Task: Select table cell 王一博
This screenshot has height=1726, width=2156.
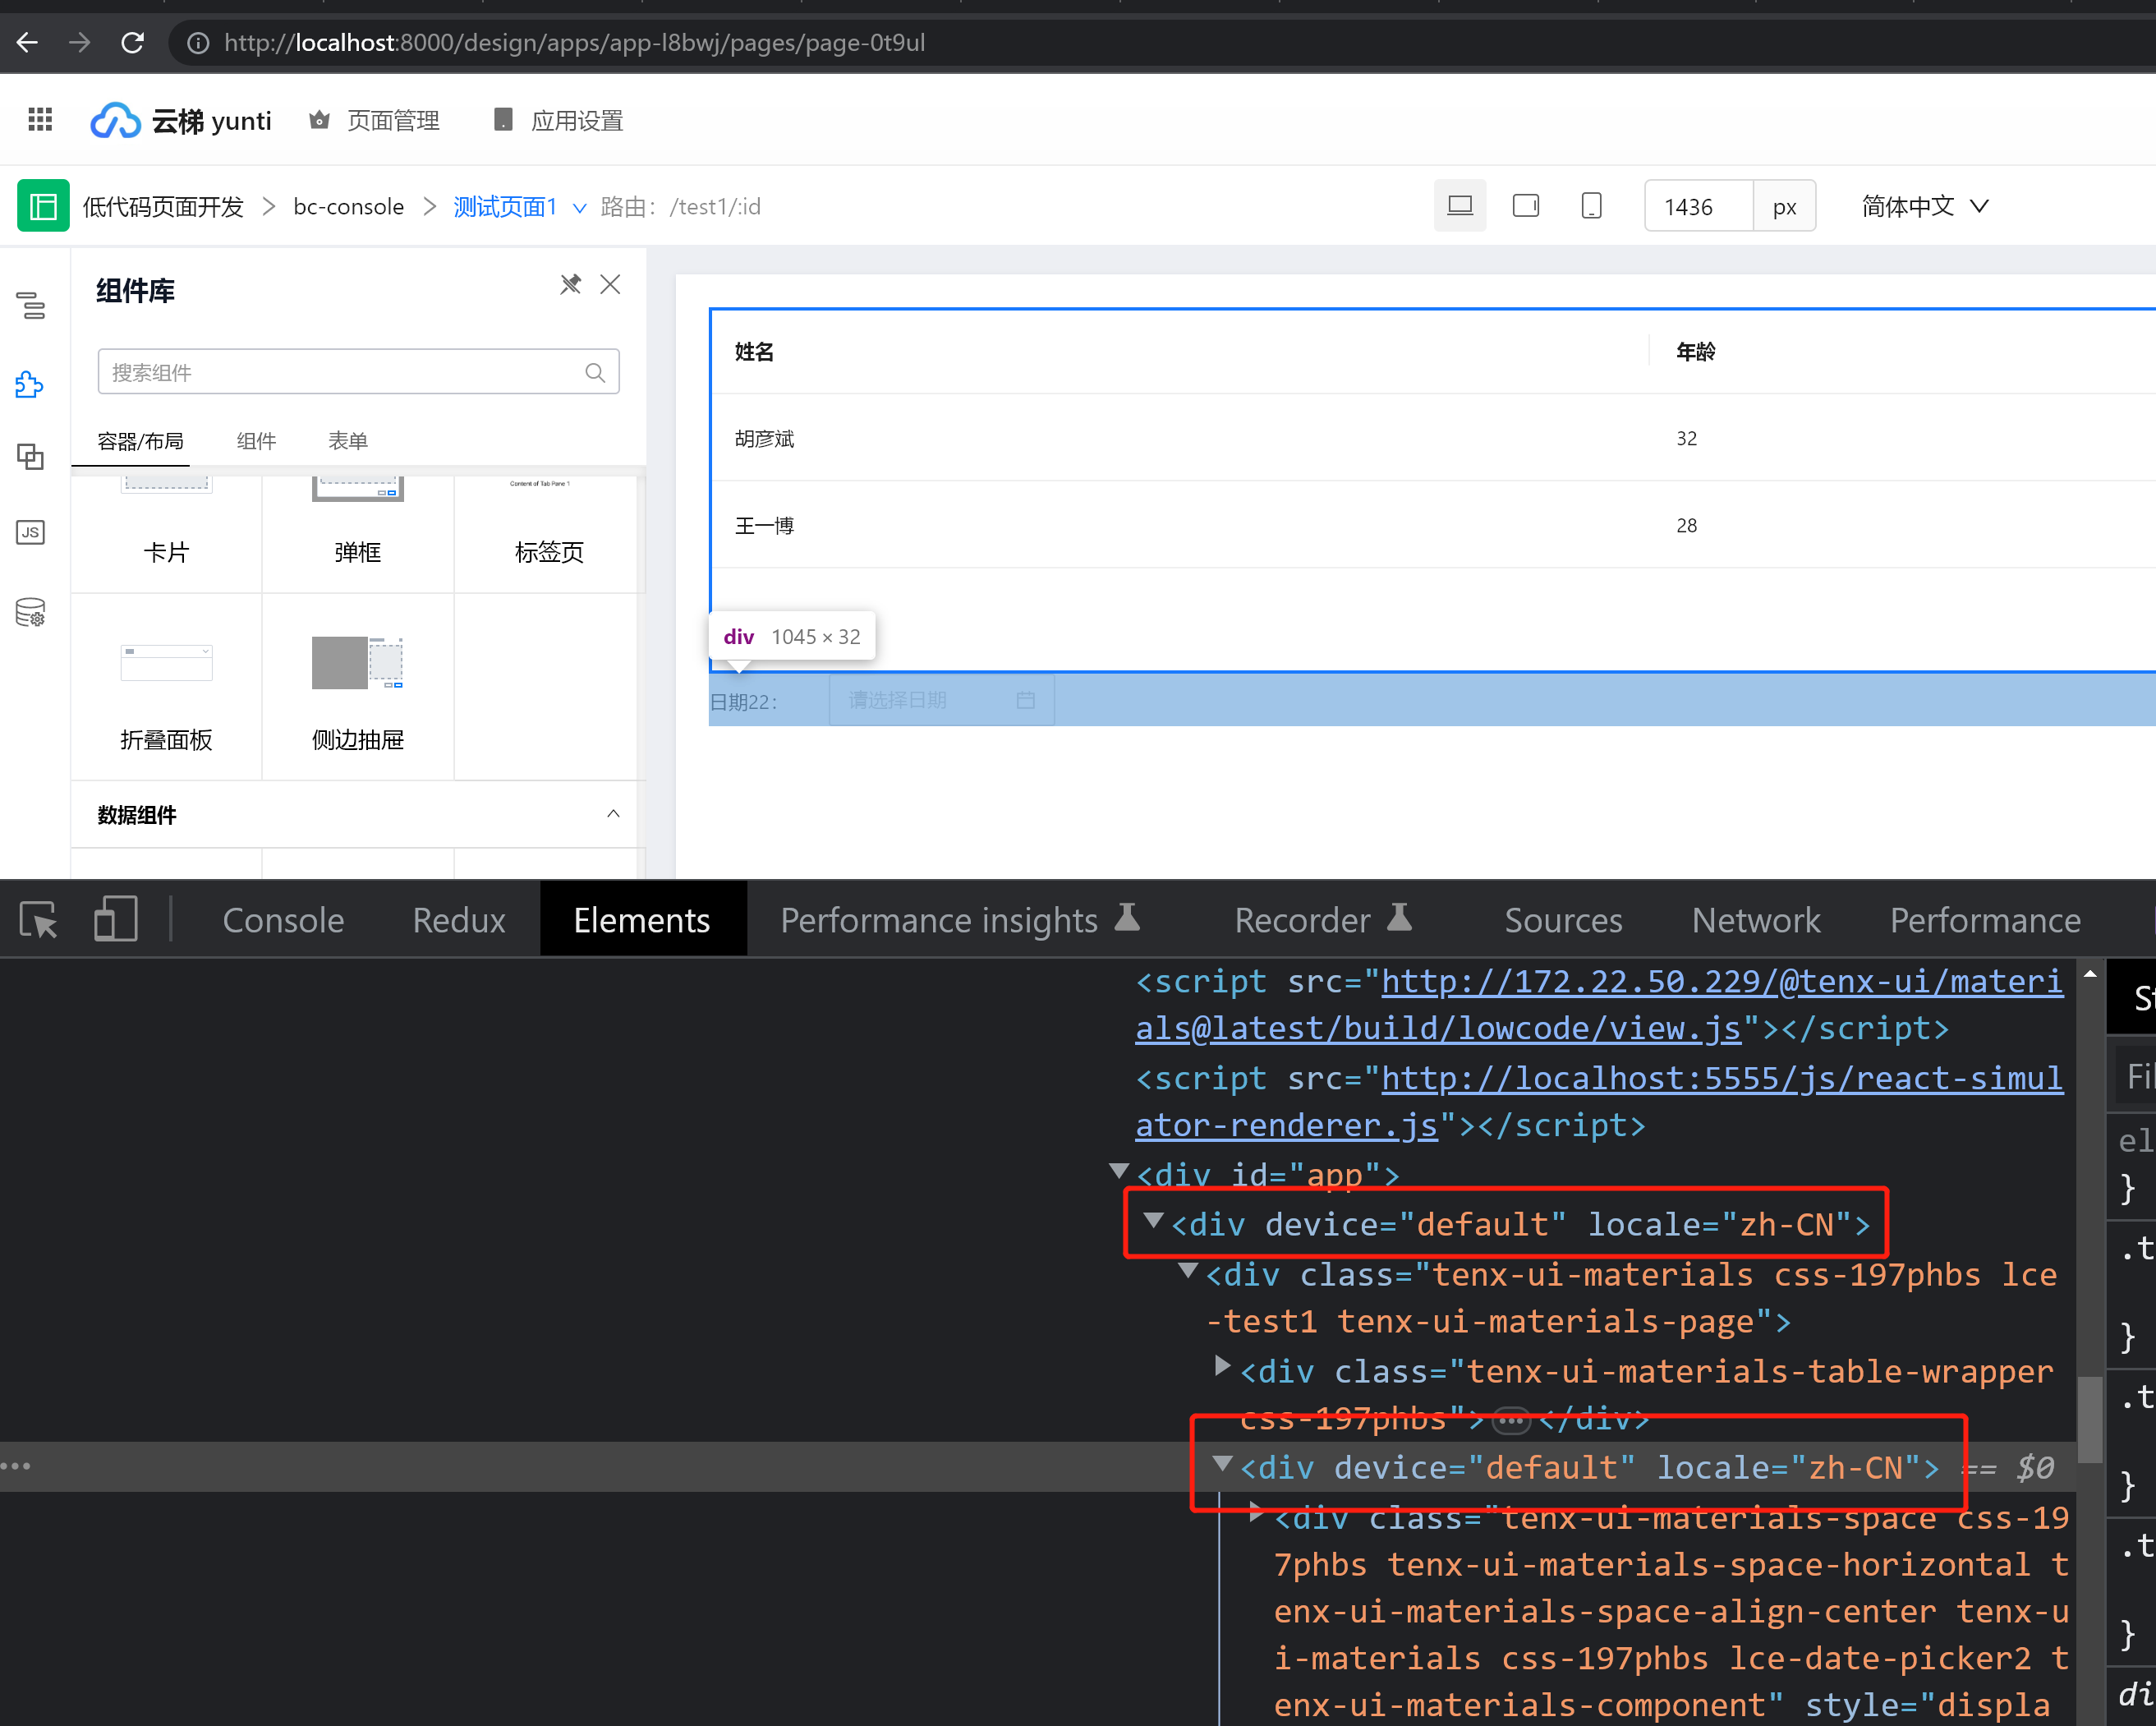Action: (x=764, y=526)
